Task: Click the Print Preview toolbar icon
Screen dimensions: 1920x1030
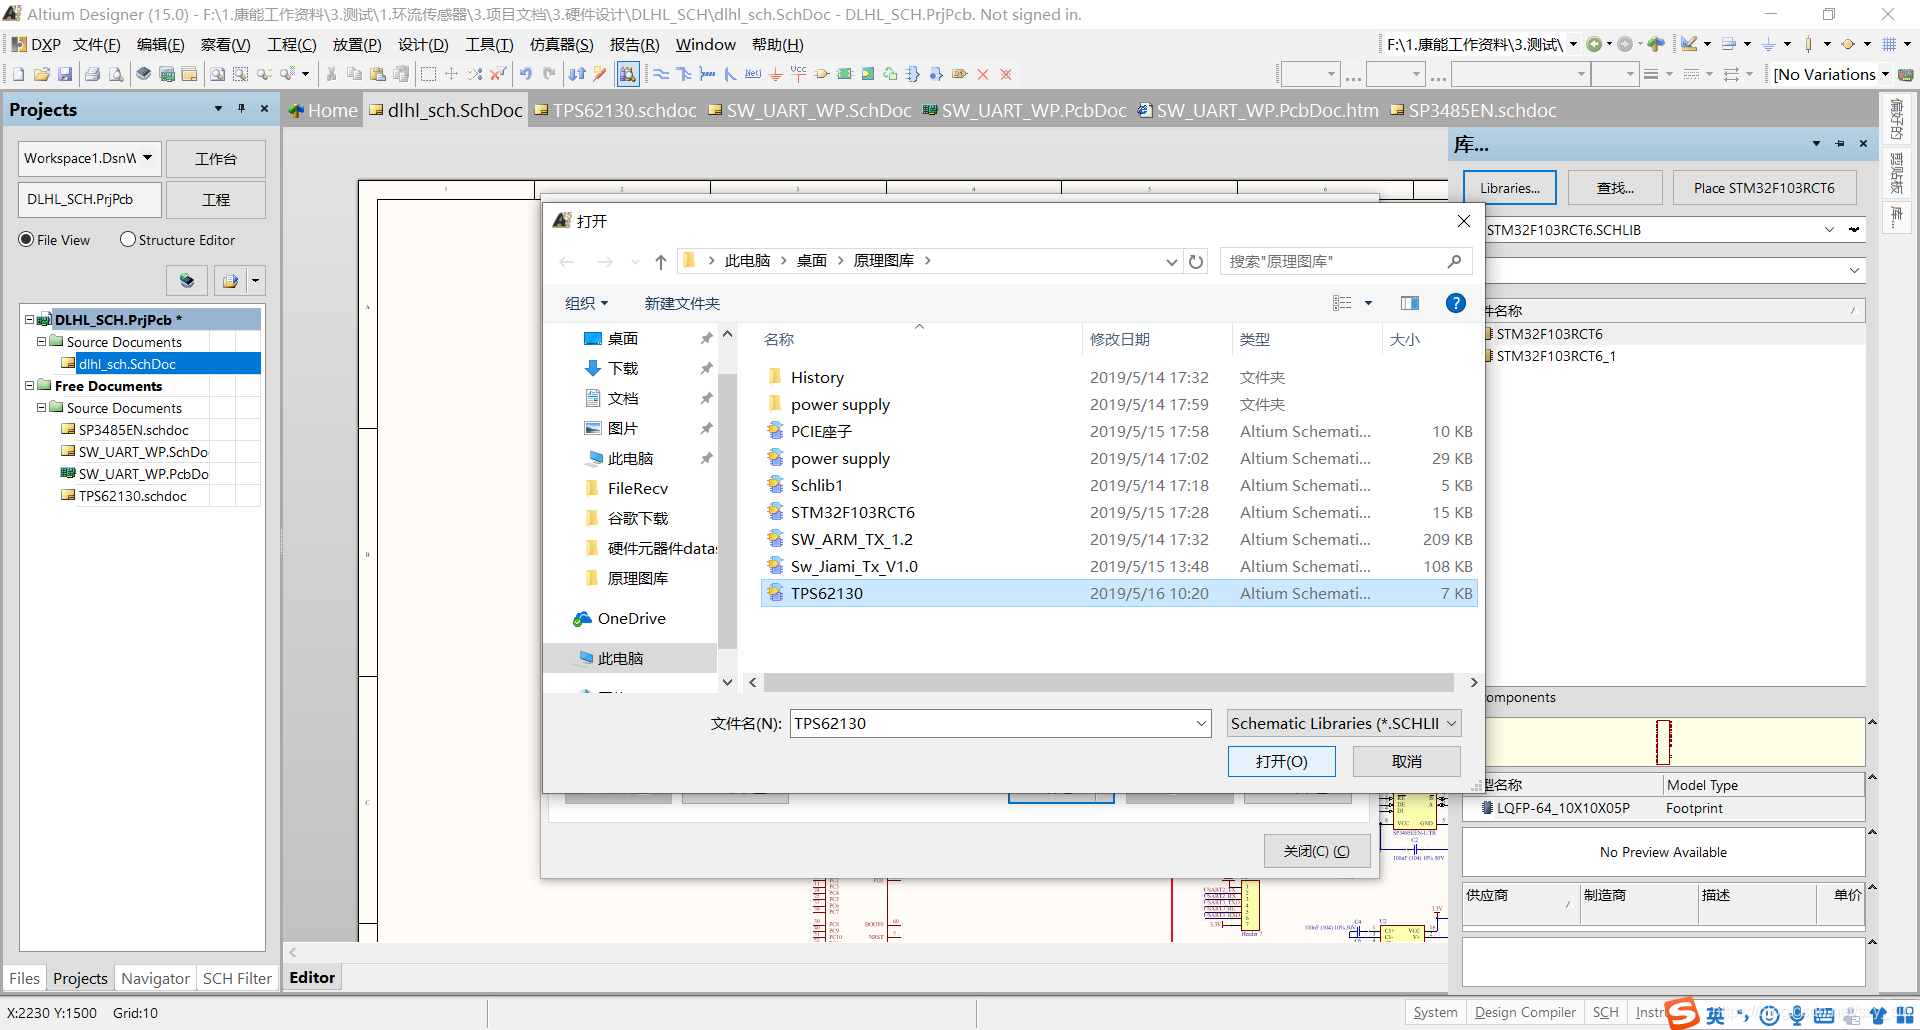Action: click(x=116, y=74)
